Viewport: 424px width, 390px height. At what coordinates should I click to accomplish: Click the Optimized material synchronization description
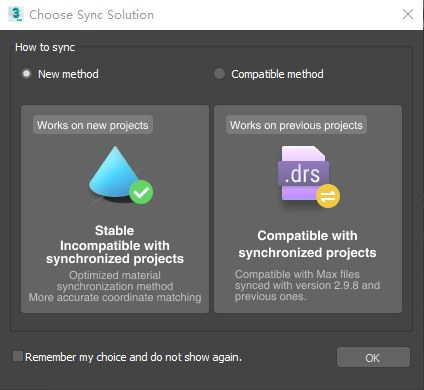pos(115,286)
